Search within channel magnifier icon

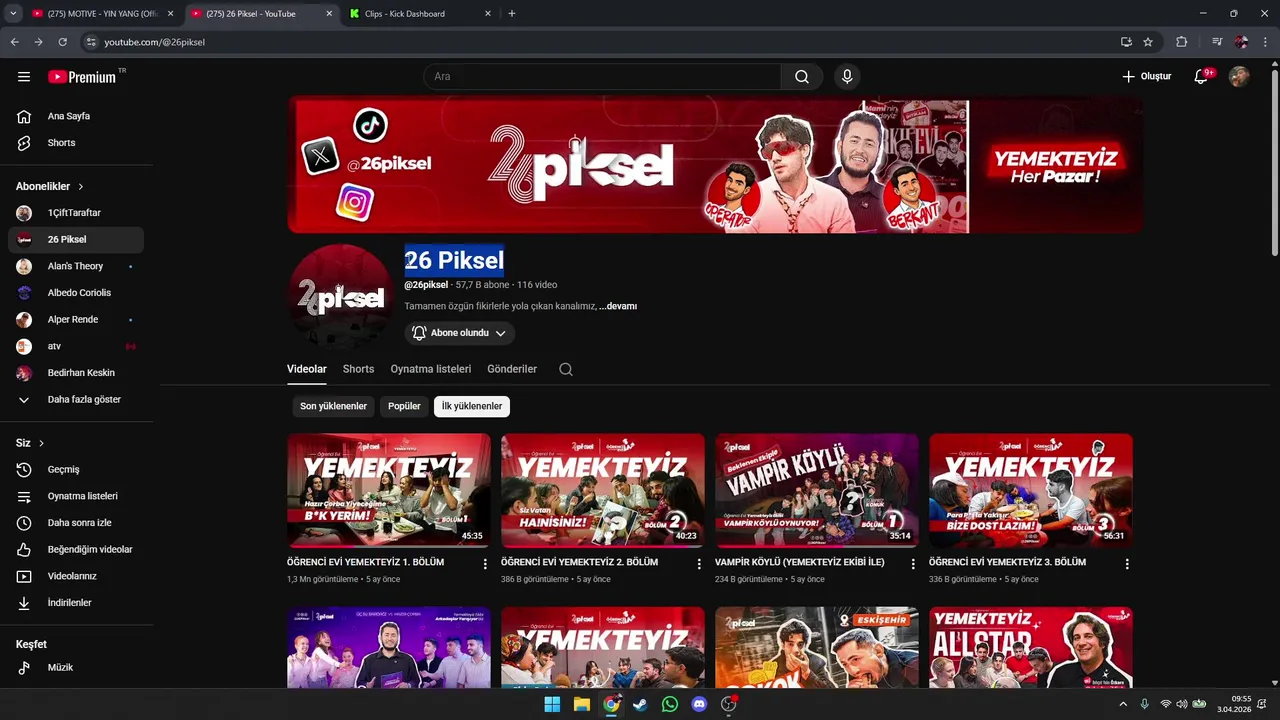point(566,369)
